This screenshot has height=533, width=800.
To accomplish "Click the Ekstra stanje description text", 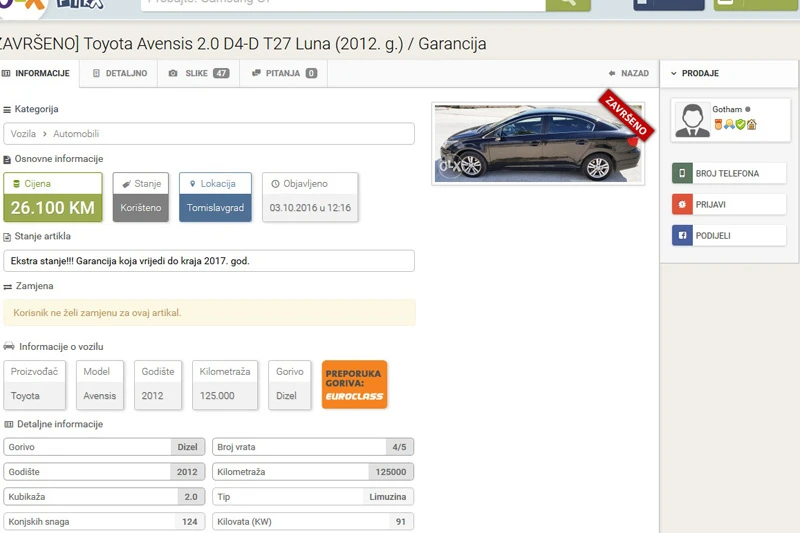I will pos(130,261).
